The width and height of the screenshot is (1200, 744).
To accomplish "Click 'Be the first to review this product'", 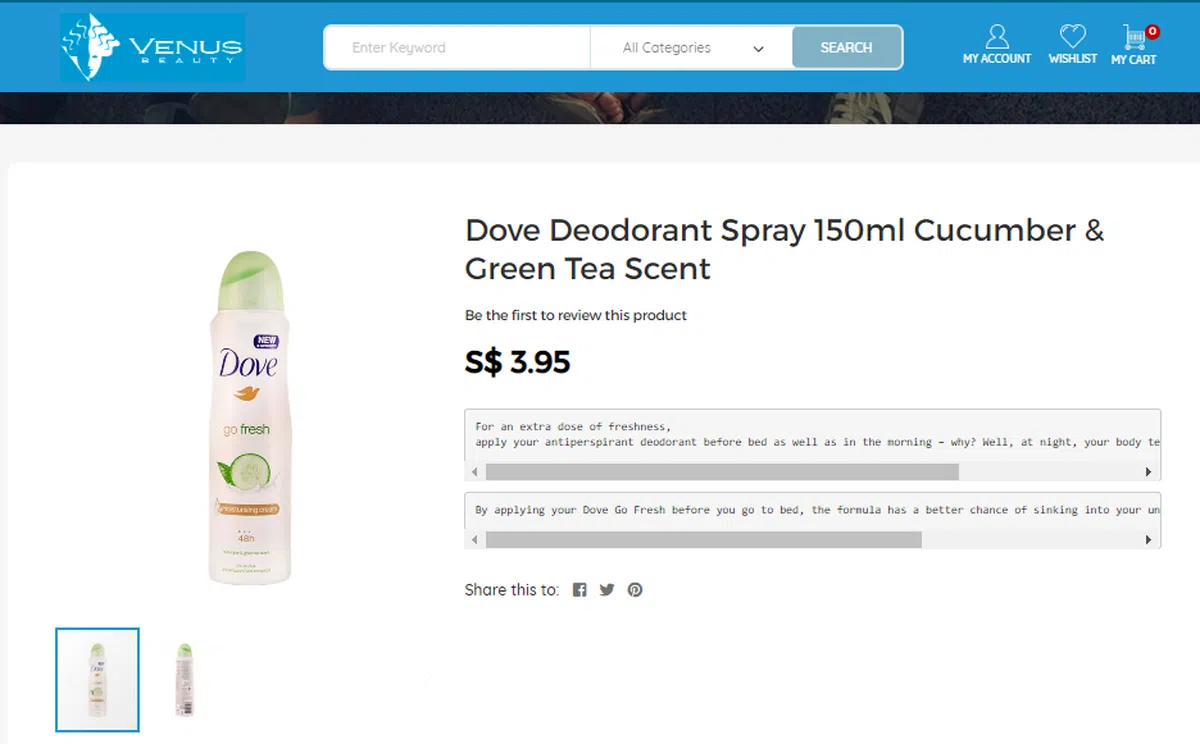I will [575, 315].
